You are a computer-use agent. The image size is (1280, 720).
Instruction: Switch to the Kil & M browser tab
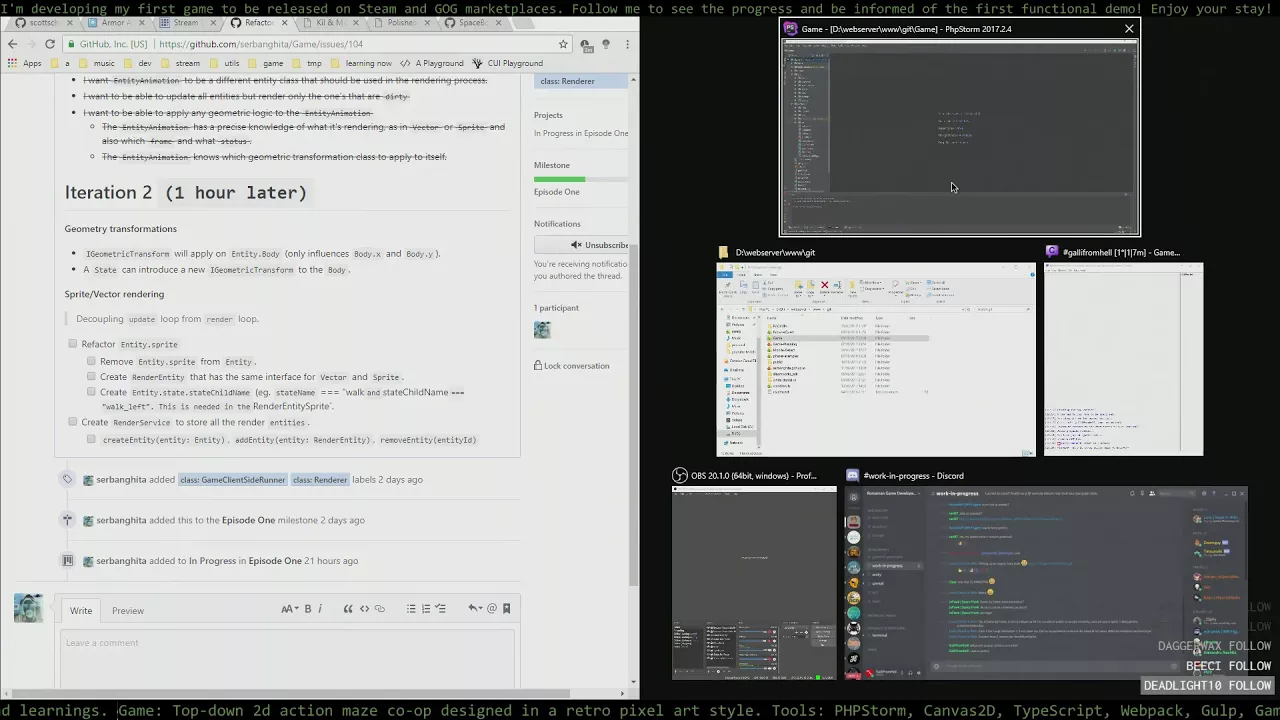(x=329, y=22)
